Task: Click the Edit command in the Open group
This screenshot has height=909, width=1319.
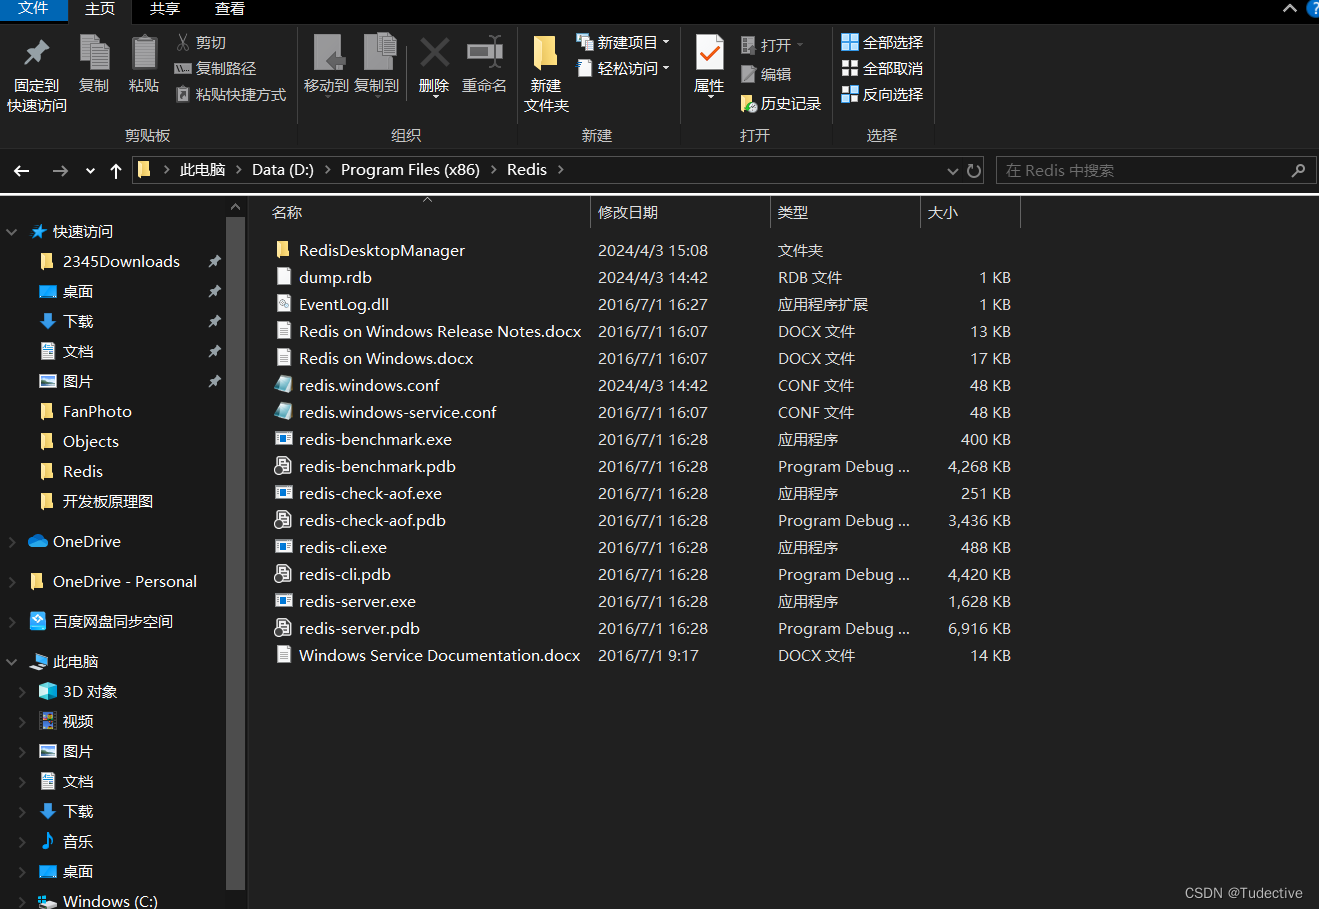Action: pos(766,74)
